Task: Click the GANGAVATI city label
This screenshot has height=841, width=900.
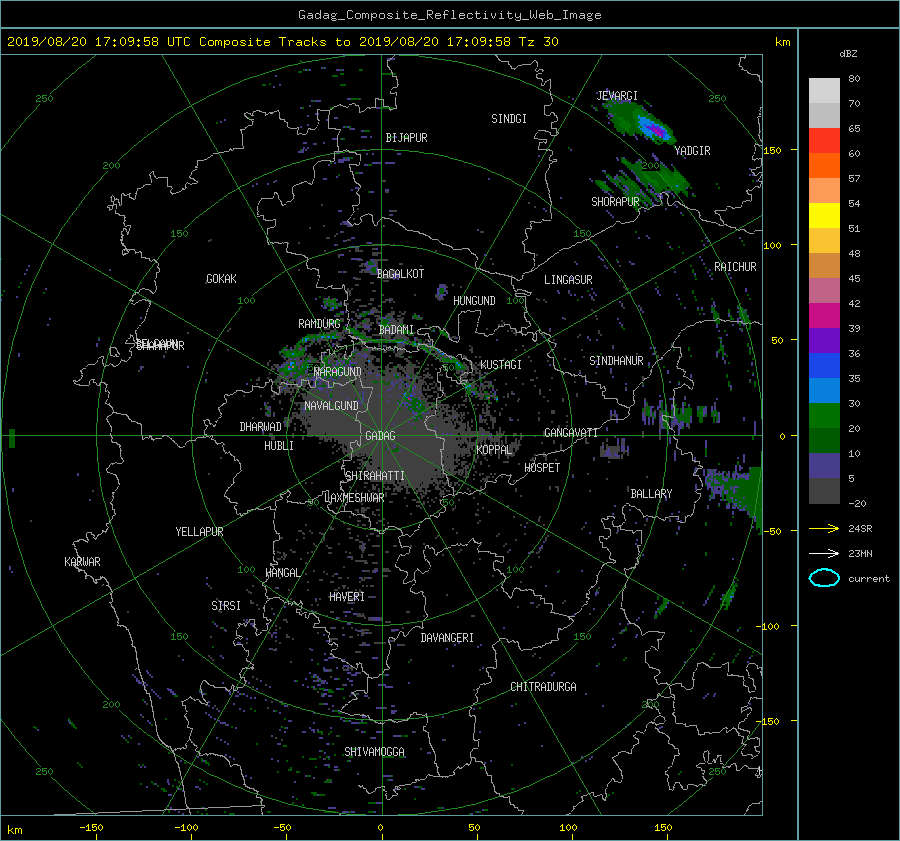Action: (571, 432)
